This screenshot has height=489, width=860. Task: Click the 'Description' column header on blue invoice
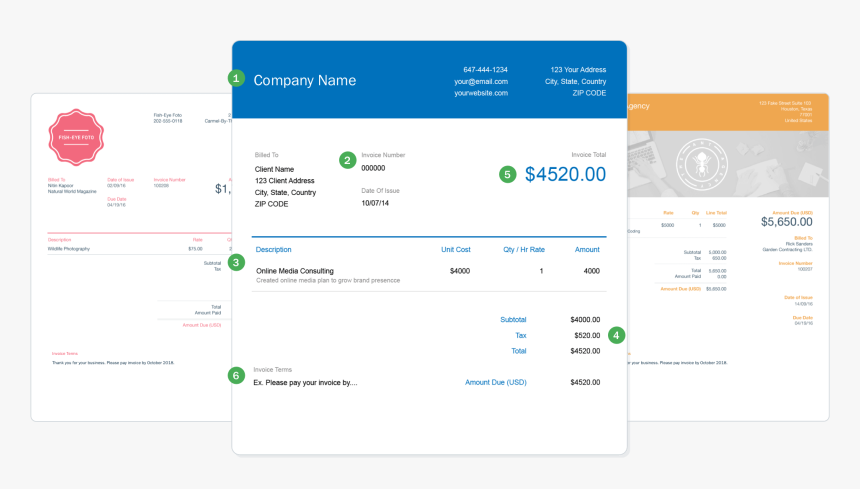click(273, 249)
